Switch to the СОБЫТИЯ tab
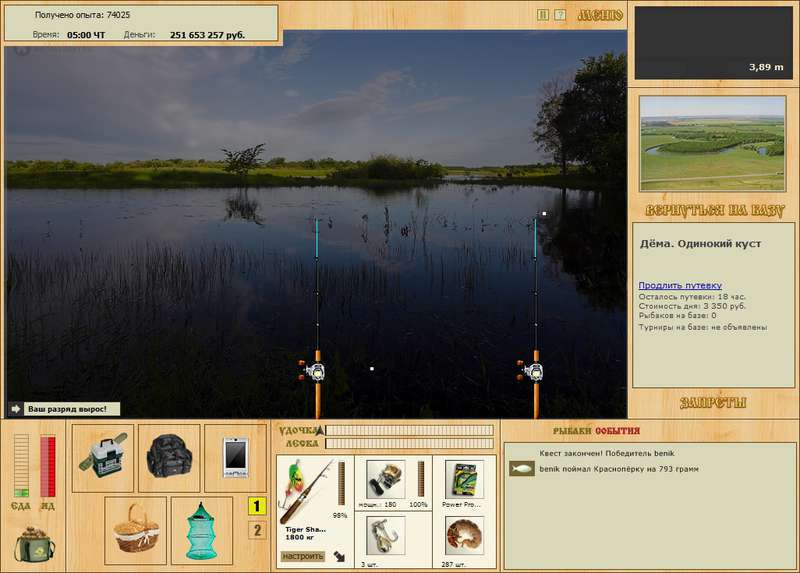 617,431
